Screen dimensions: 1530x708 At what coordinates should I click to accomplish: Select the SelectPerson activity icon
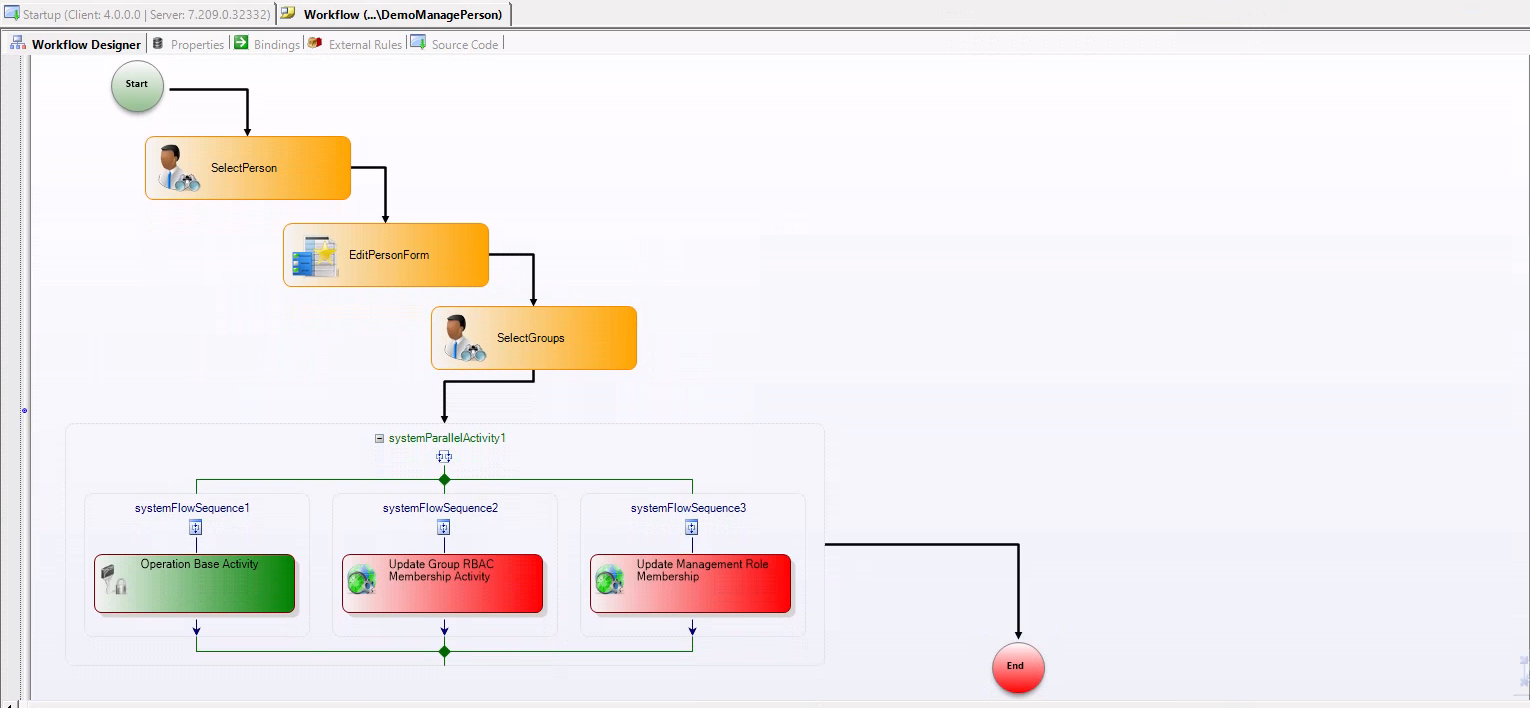coord(178,168)
